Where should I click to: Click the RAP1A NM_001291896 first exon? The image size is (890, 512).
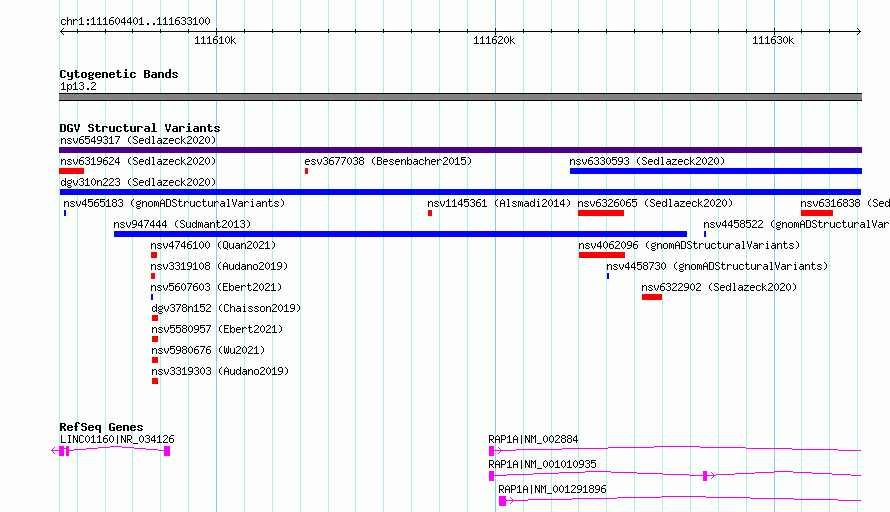(502, 501)
